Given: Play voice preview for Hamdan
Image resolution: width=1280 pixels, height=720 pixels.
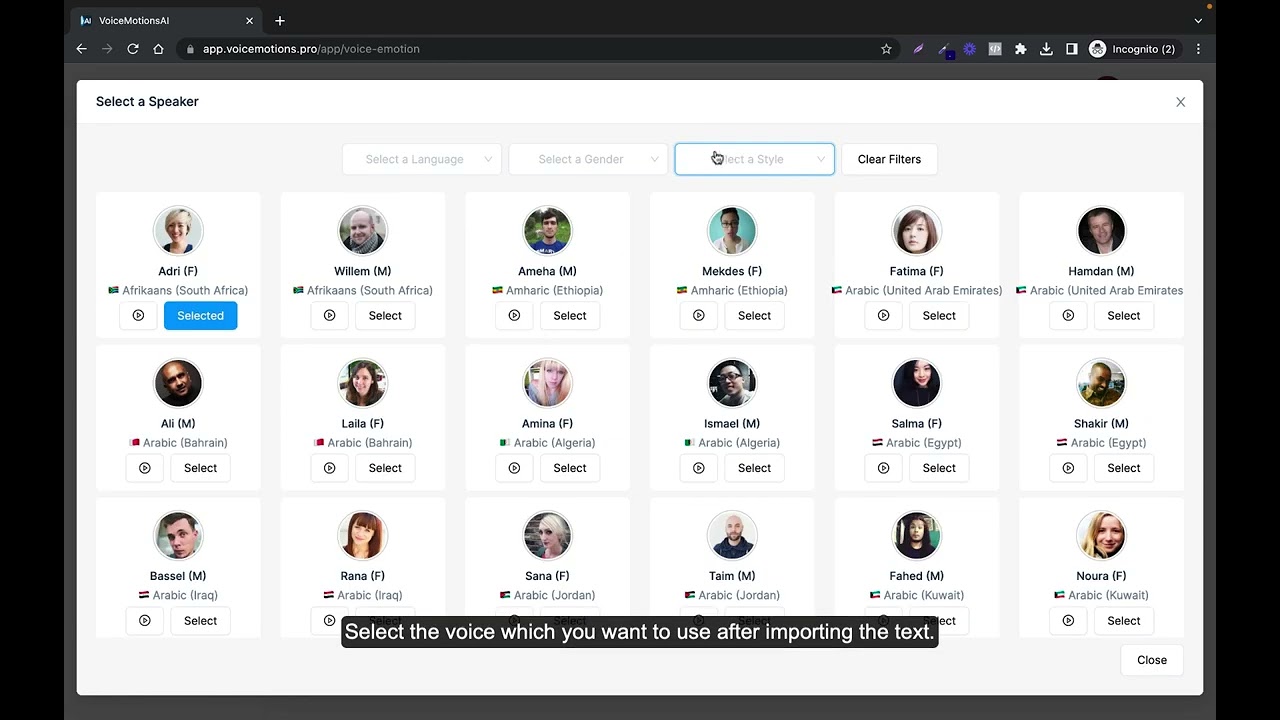Looking at the screenshot, I should pos(1068,315).
